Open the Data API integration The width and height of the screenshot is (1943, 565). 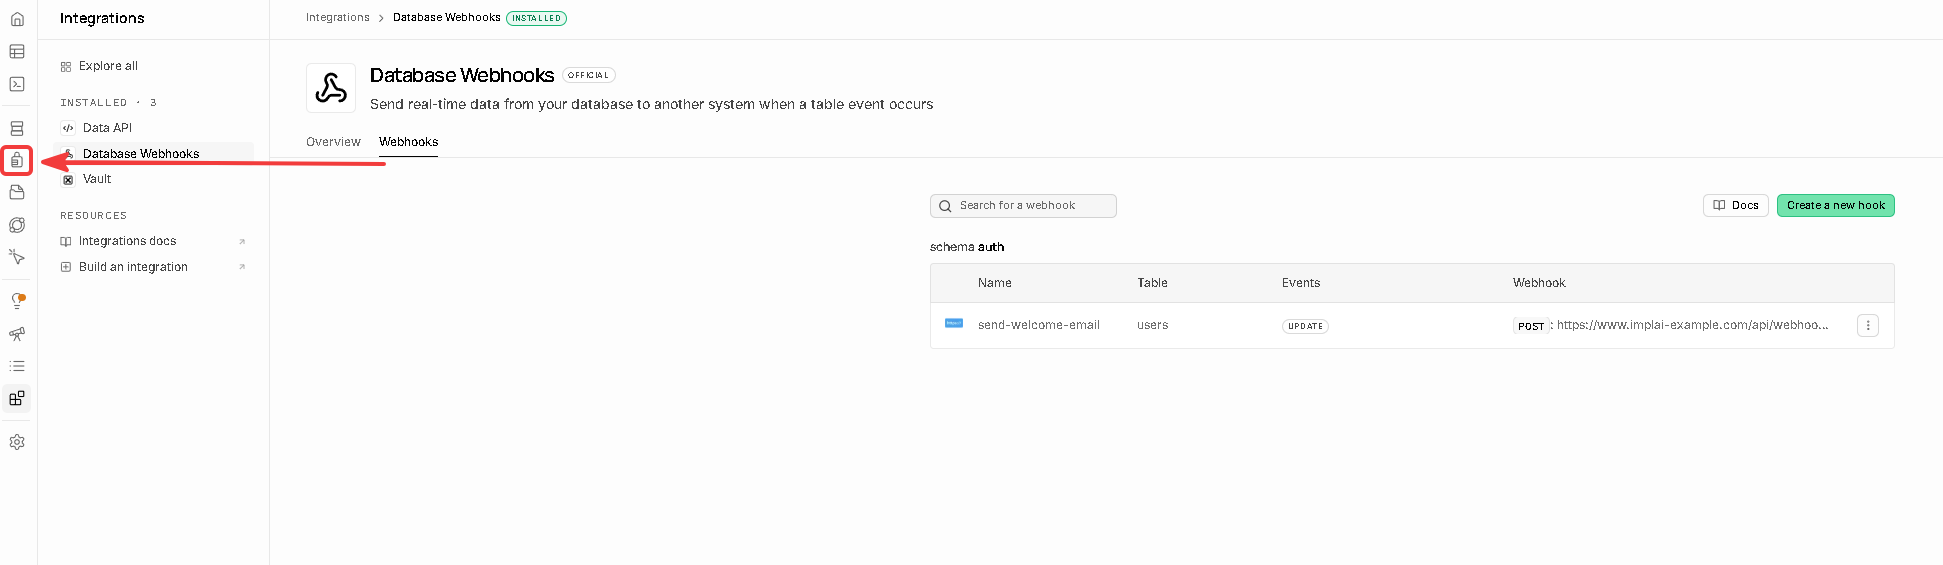pyautogui.click(x=107, y=128)
